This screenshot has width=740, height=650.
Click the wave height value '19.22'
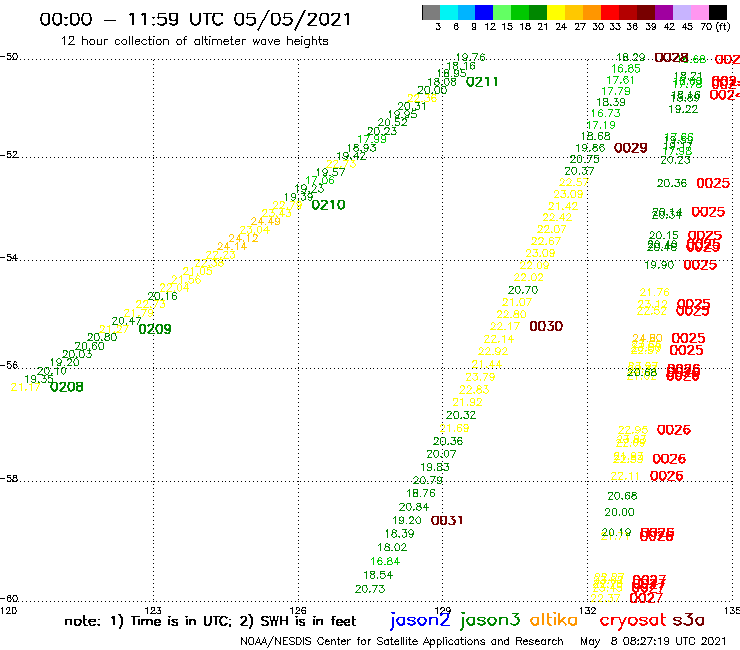tap(683, 109)
